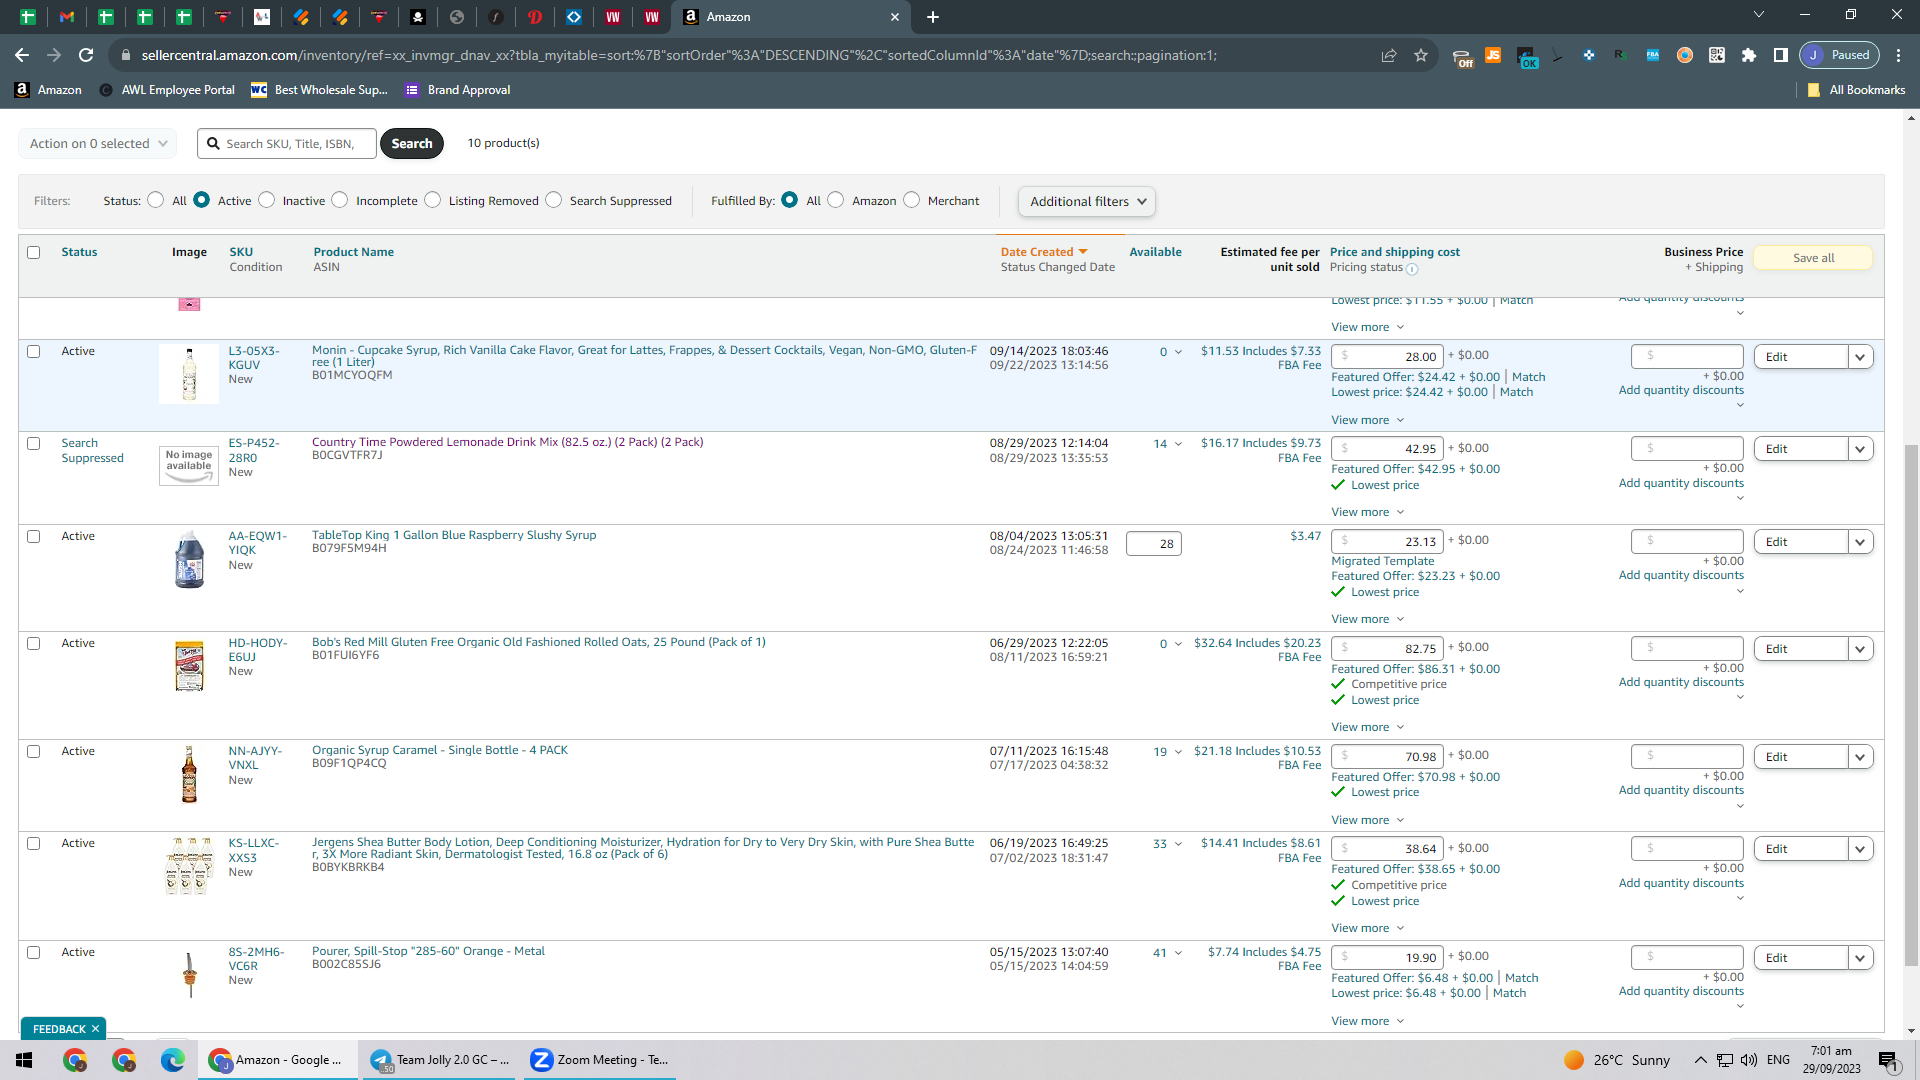Bookmark this page with the star icon
Viewport: 1920px width, 1080px height.
pyautogui.click(x=1421, y=55)
